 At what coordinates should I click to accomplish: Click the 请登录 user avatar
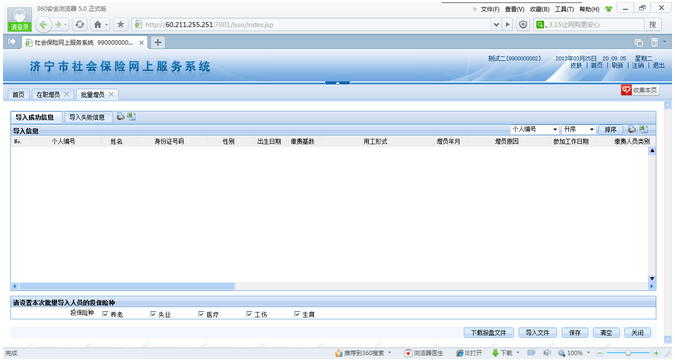[x=19, y=19]
